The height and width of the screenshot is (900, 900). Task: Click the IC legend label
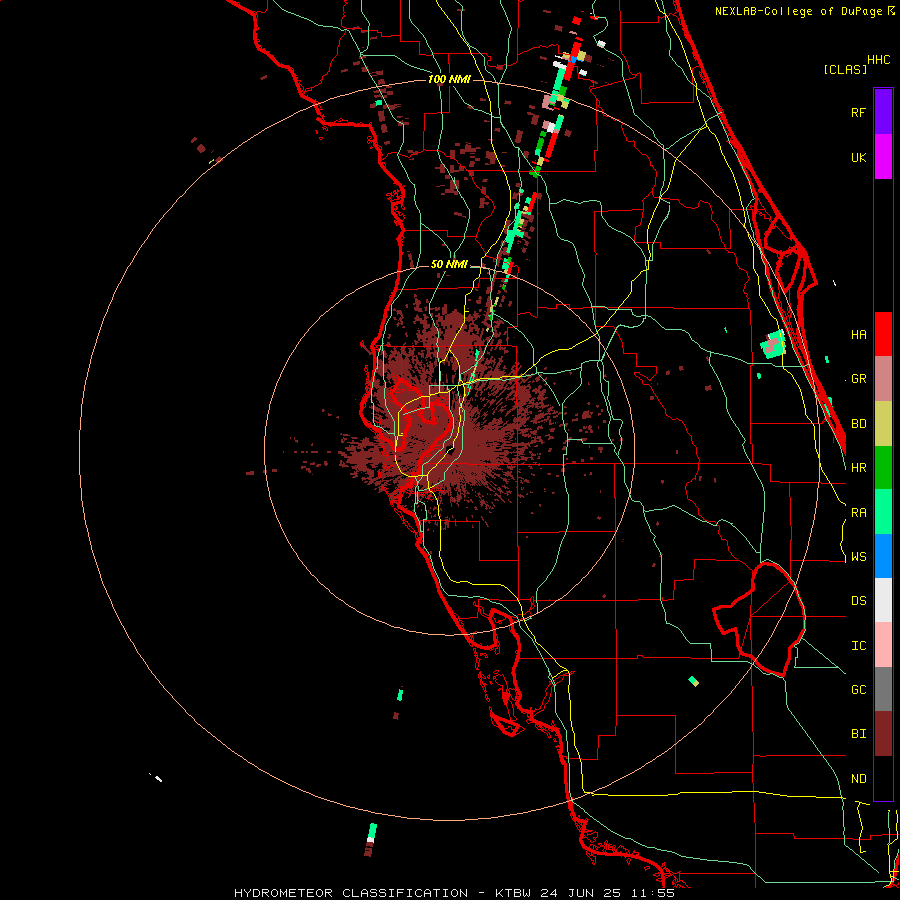859,646
